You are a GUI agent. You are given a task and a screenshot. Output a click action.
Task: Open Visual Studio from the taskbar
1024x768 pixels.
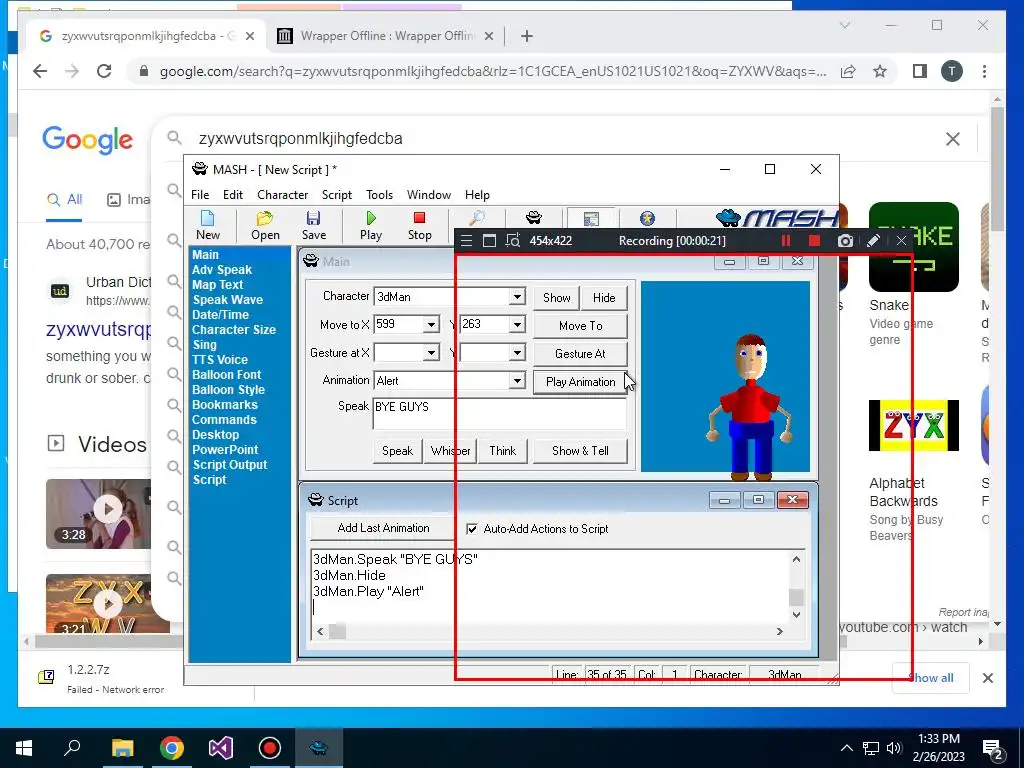[x=221, y=748]
